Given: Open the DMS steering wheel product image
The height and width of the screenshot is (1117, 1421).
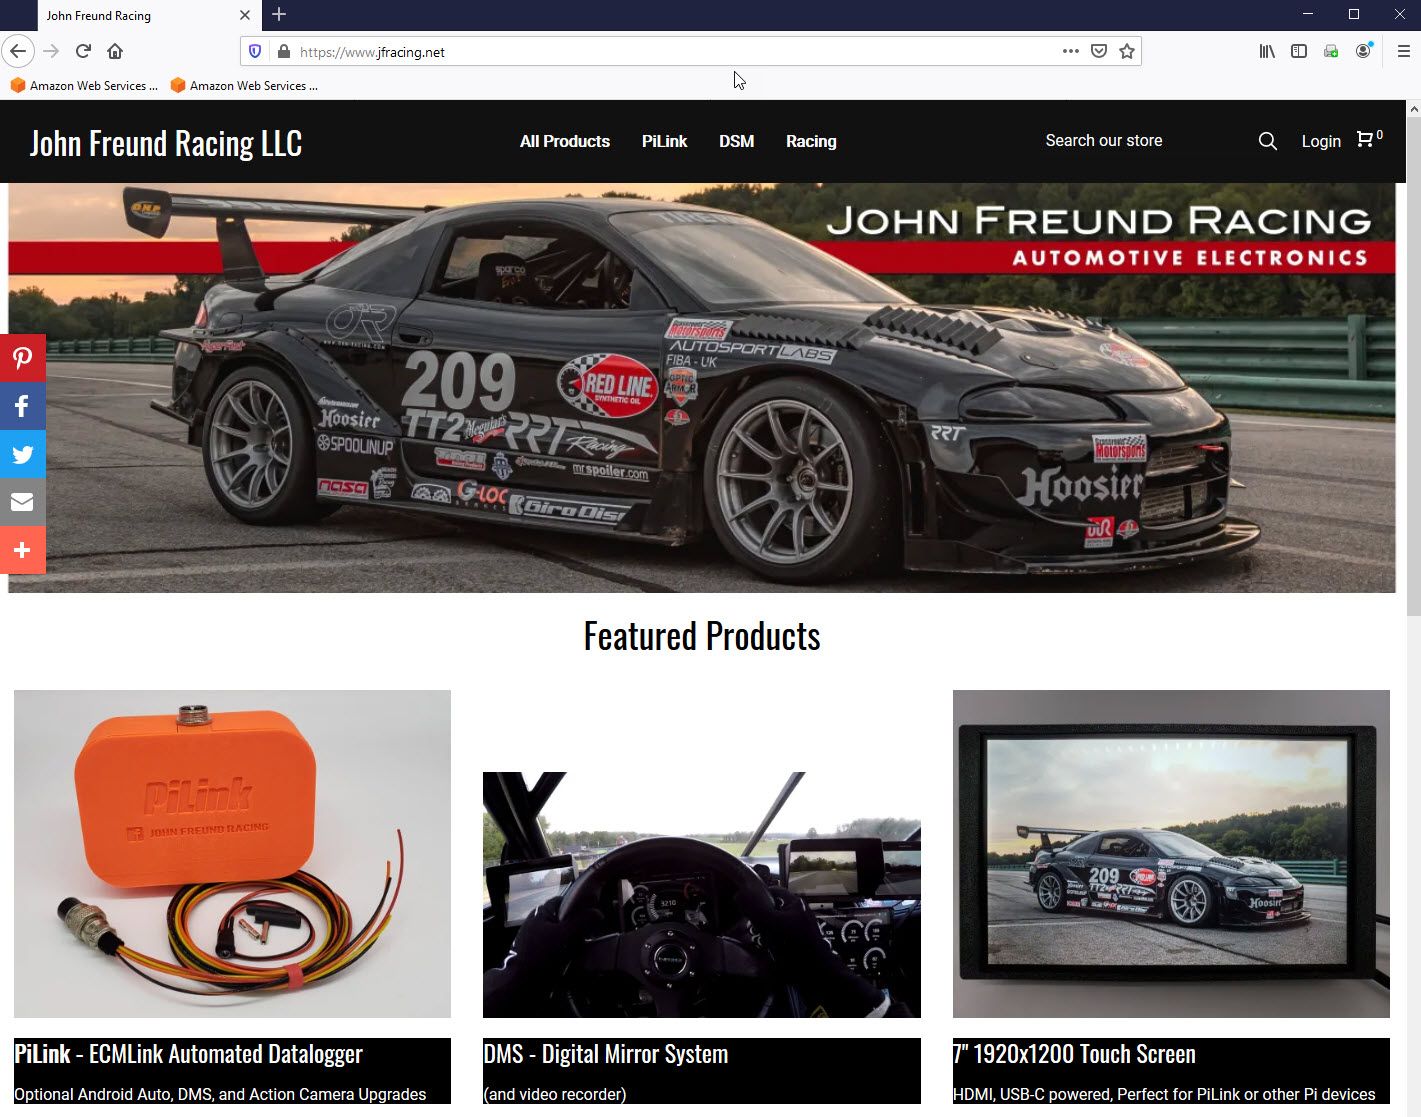Looking at the screenshot, I should 701,895.
